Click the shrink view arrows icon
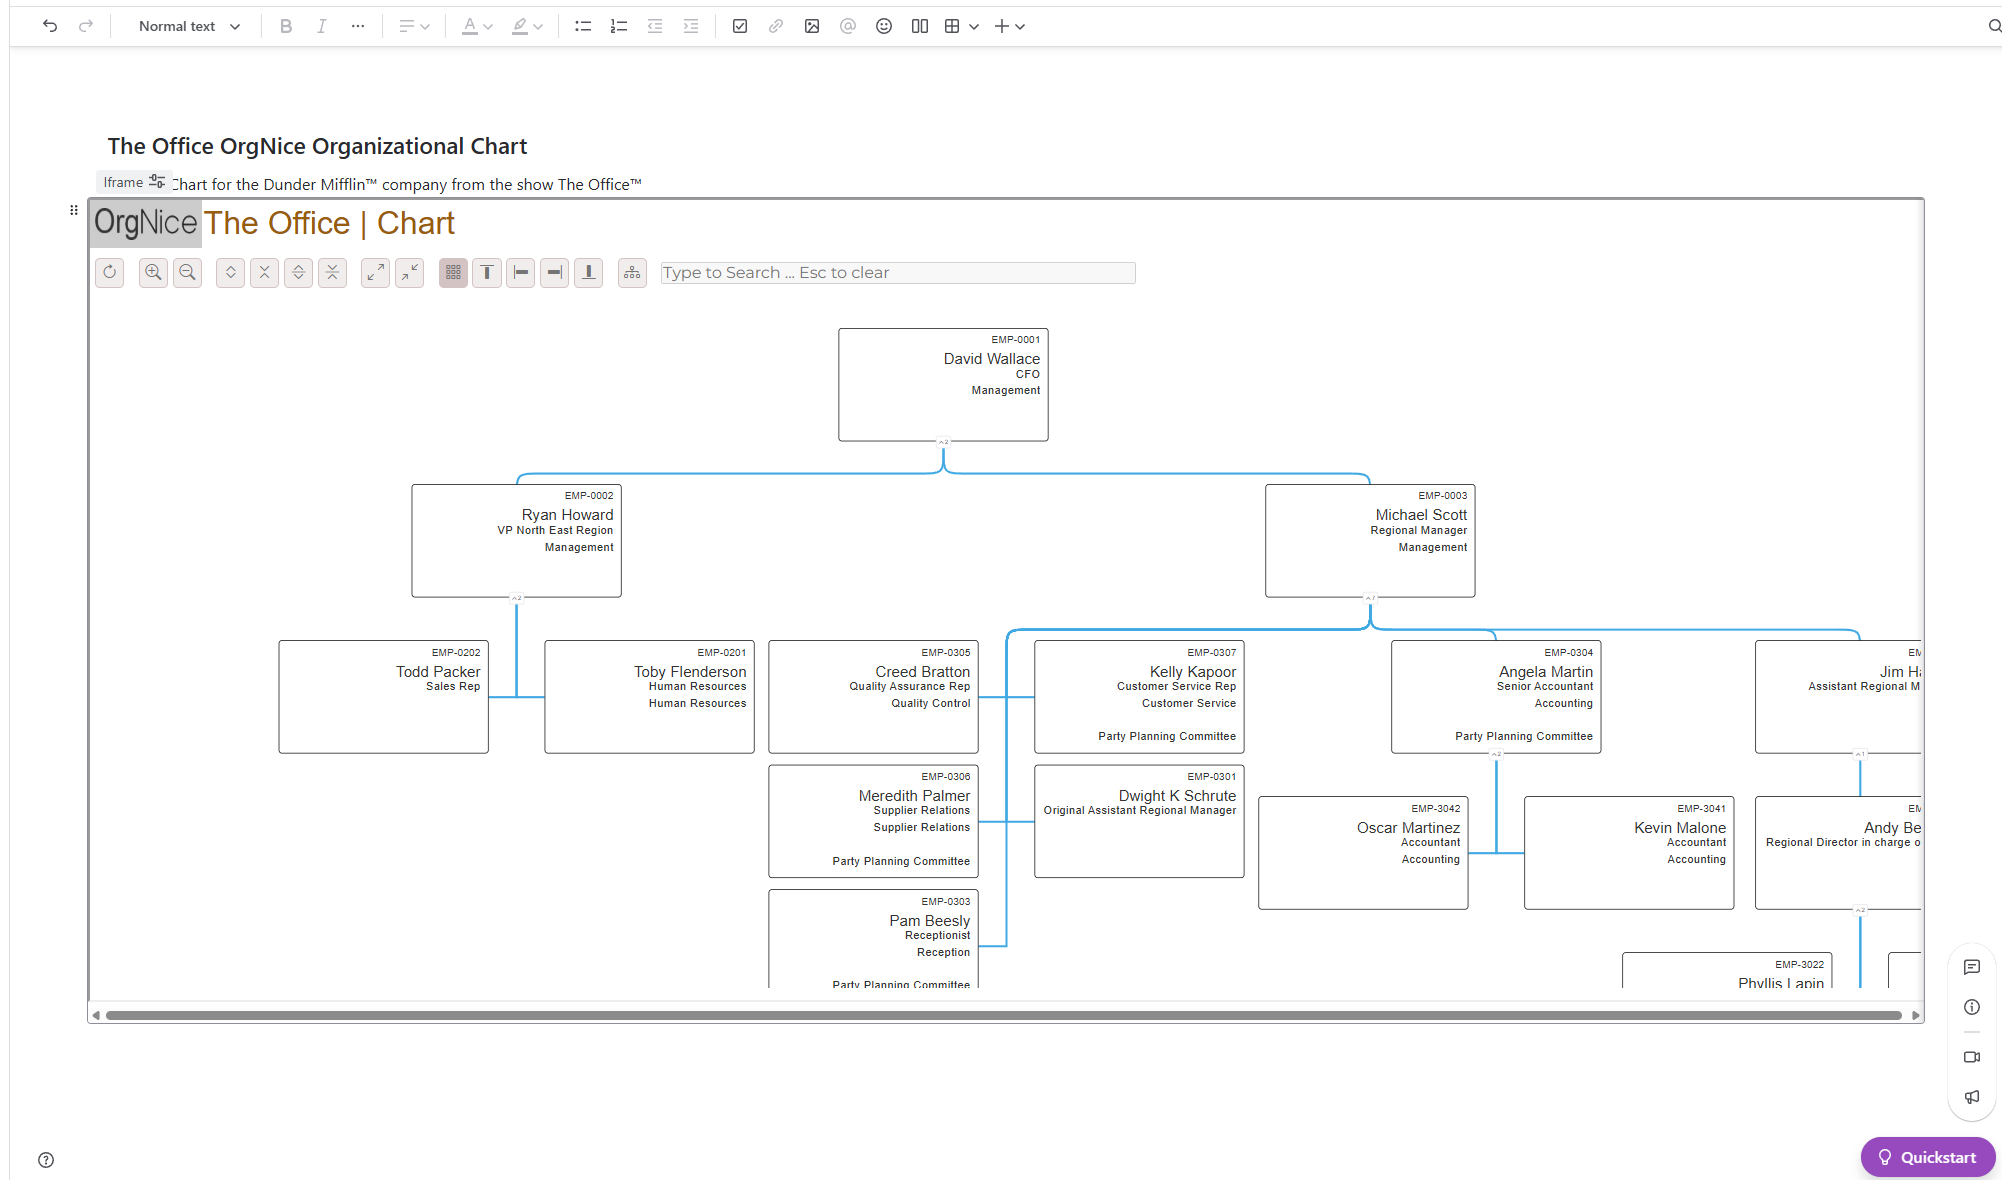The height and width of the screenshot is (1180, 2002). pos(409,272)
